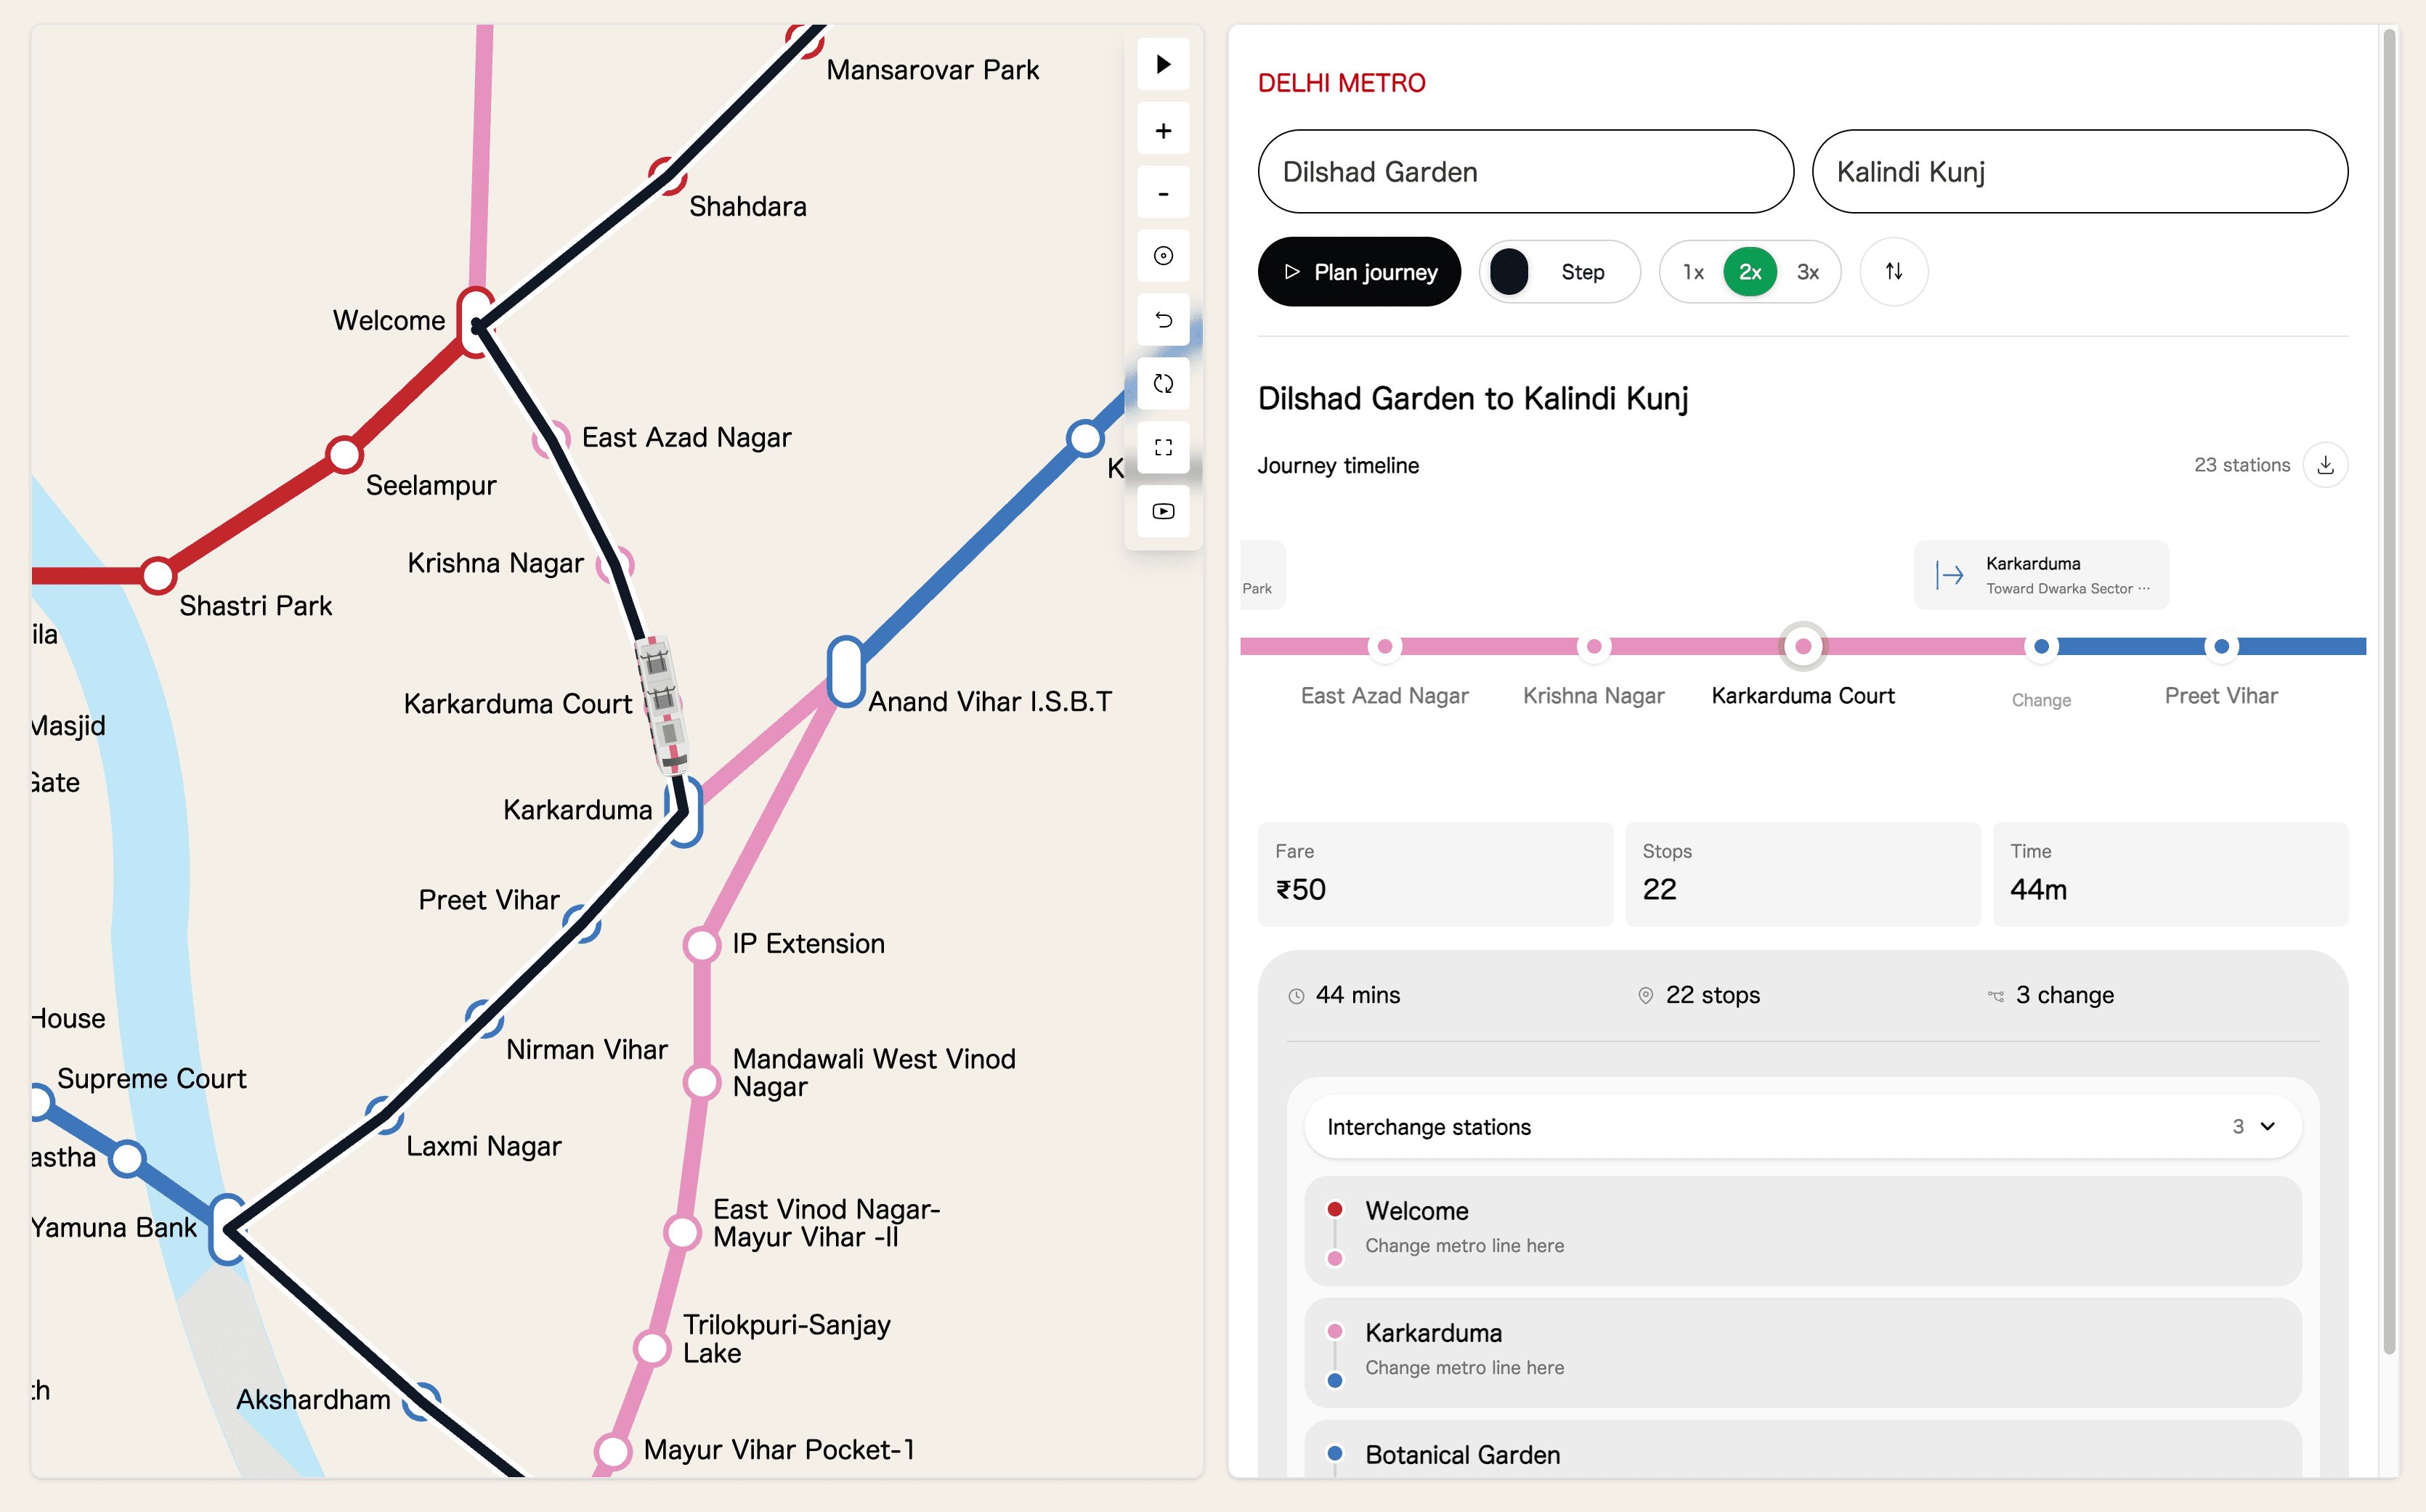Click the 23 stations label
Image resolution: width=2426 pixels, height=1512 pixels.
coord(2241,465)
